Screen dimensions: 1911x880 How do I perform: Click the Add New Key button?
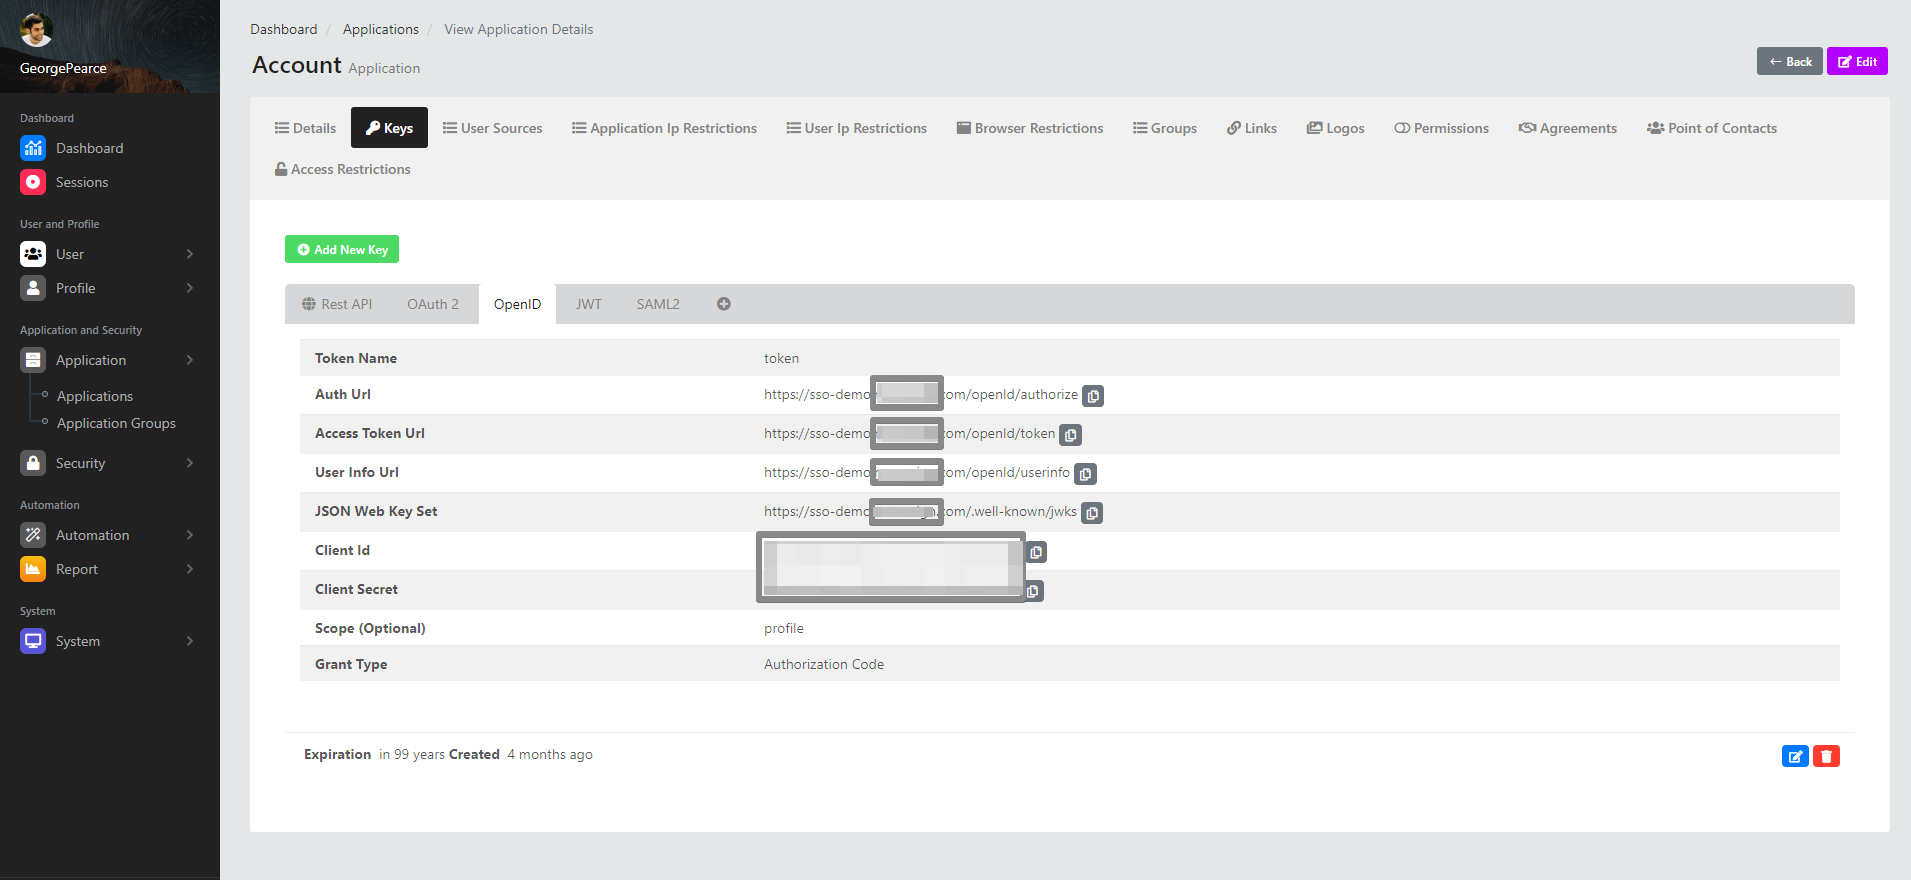click(x=342, y=249)
